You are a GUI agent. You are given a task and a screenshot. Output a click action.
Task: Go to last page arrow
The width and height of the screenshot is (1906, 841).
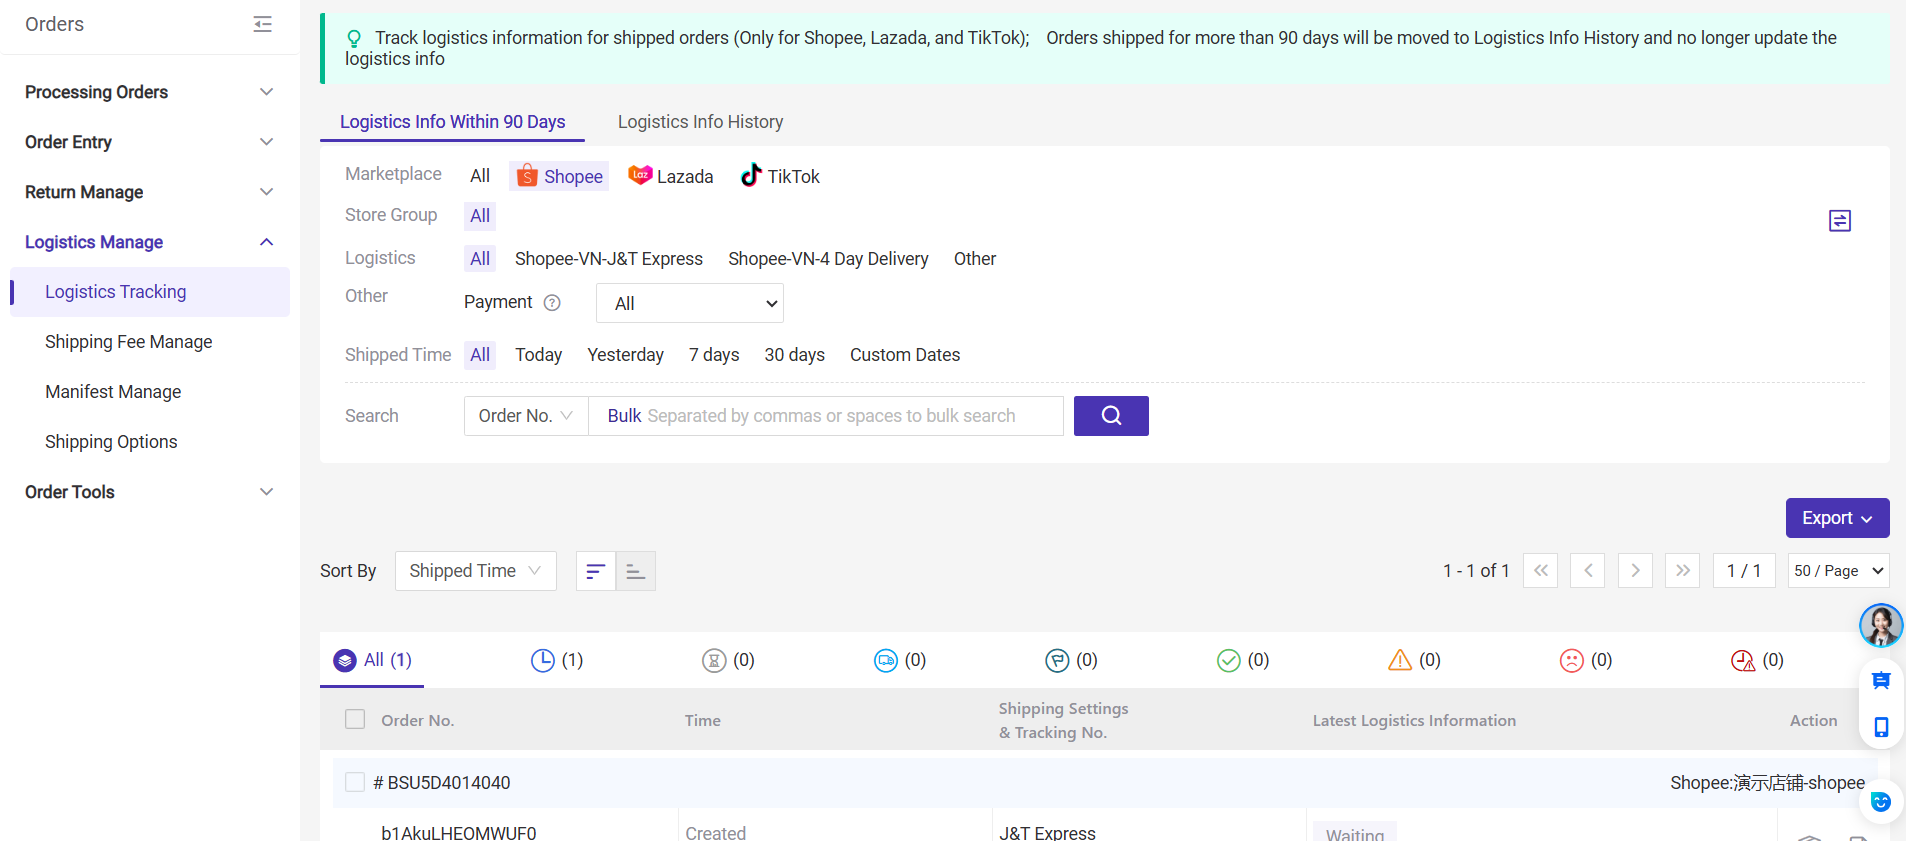point(1683,571)
